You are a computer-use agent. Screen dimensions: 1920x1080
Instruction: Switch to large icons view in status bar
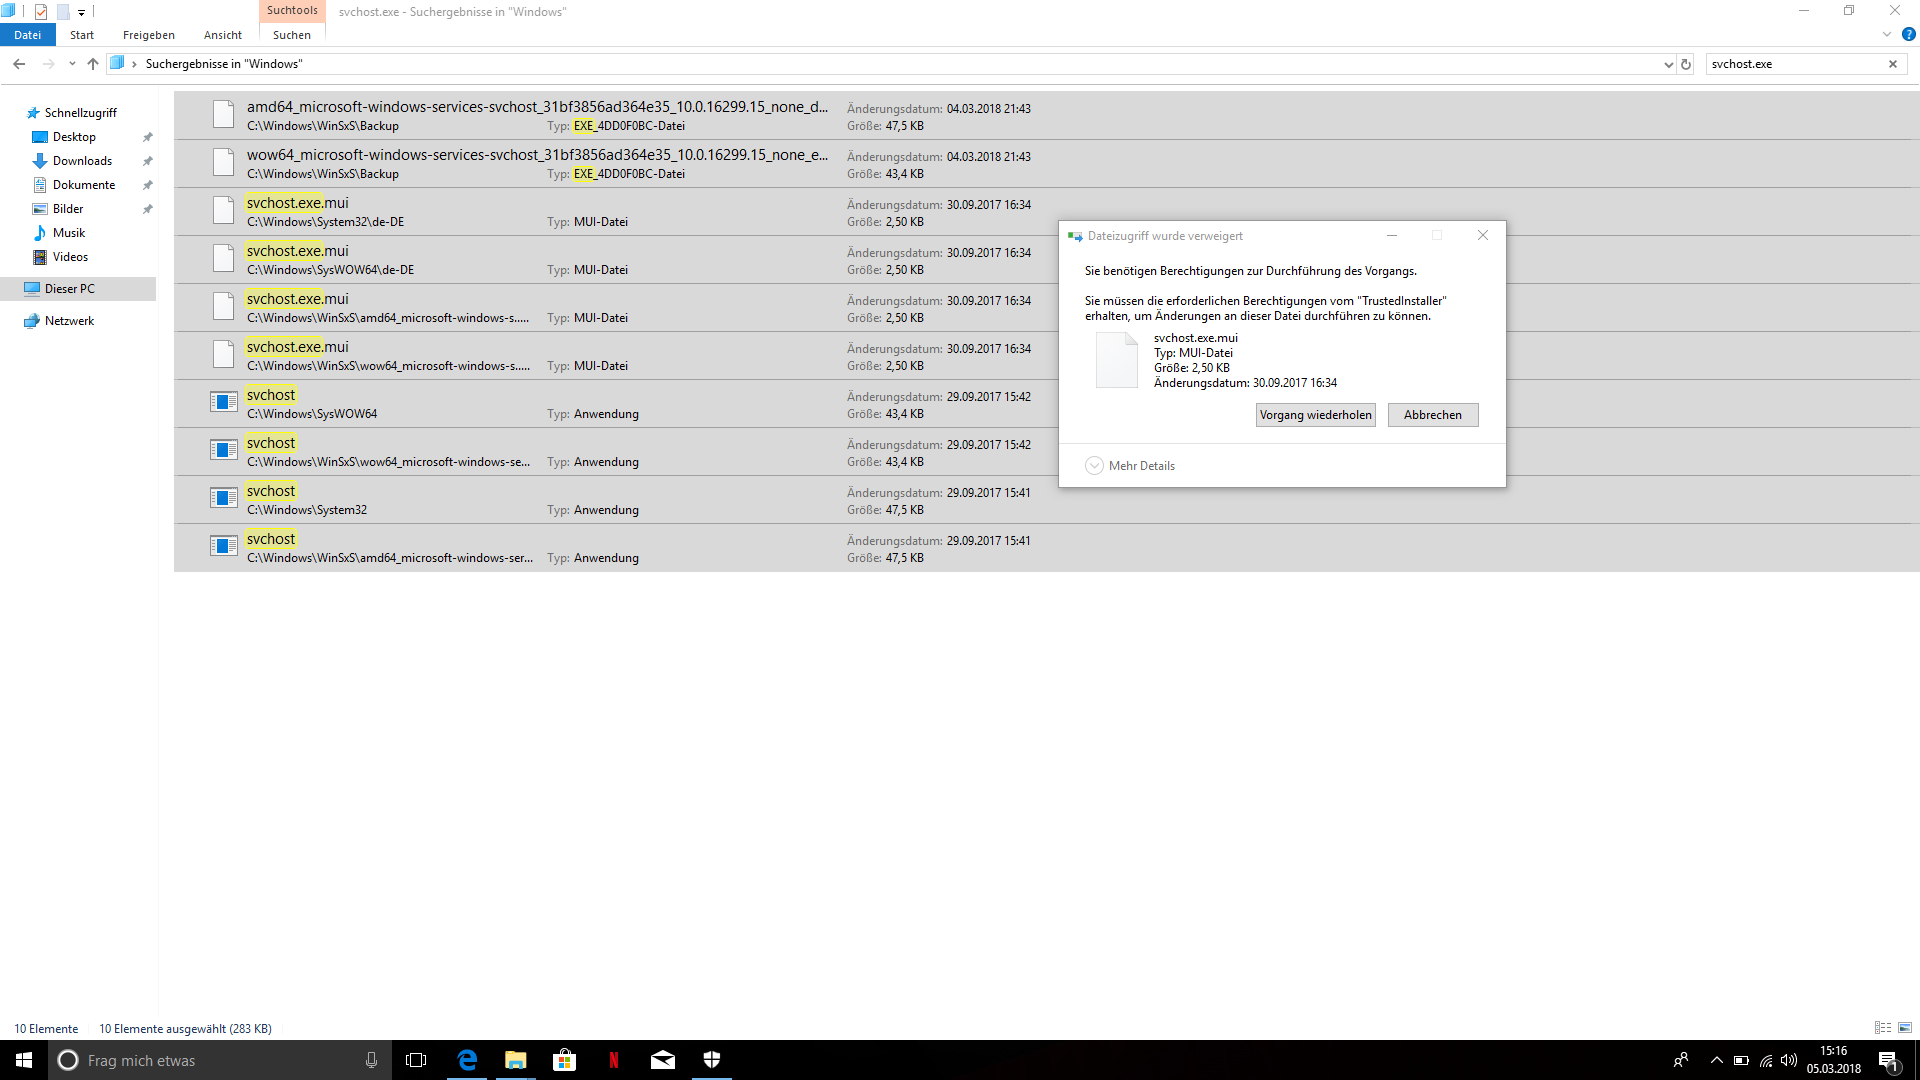click(x=1905, y=1028)
